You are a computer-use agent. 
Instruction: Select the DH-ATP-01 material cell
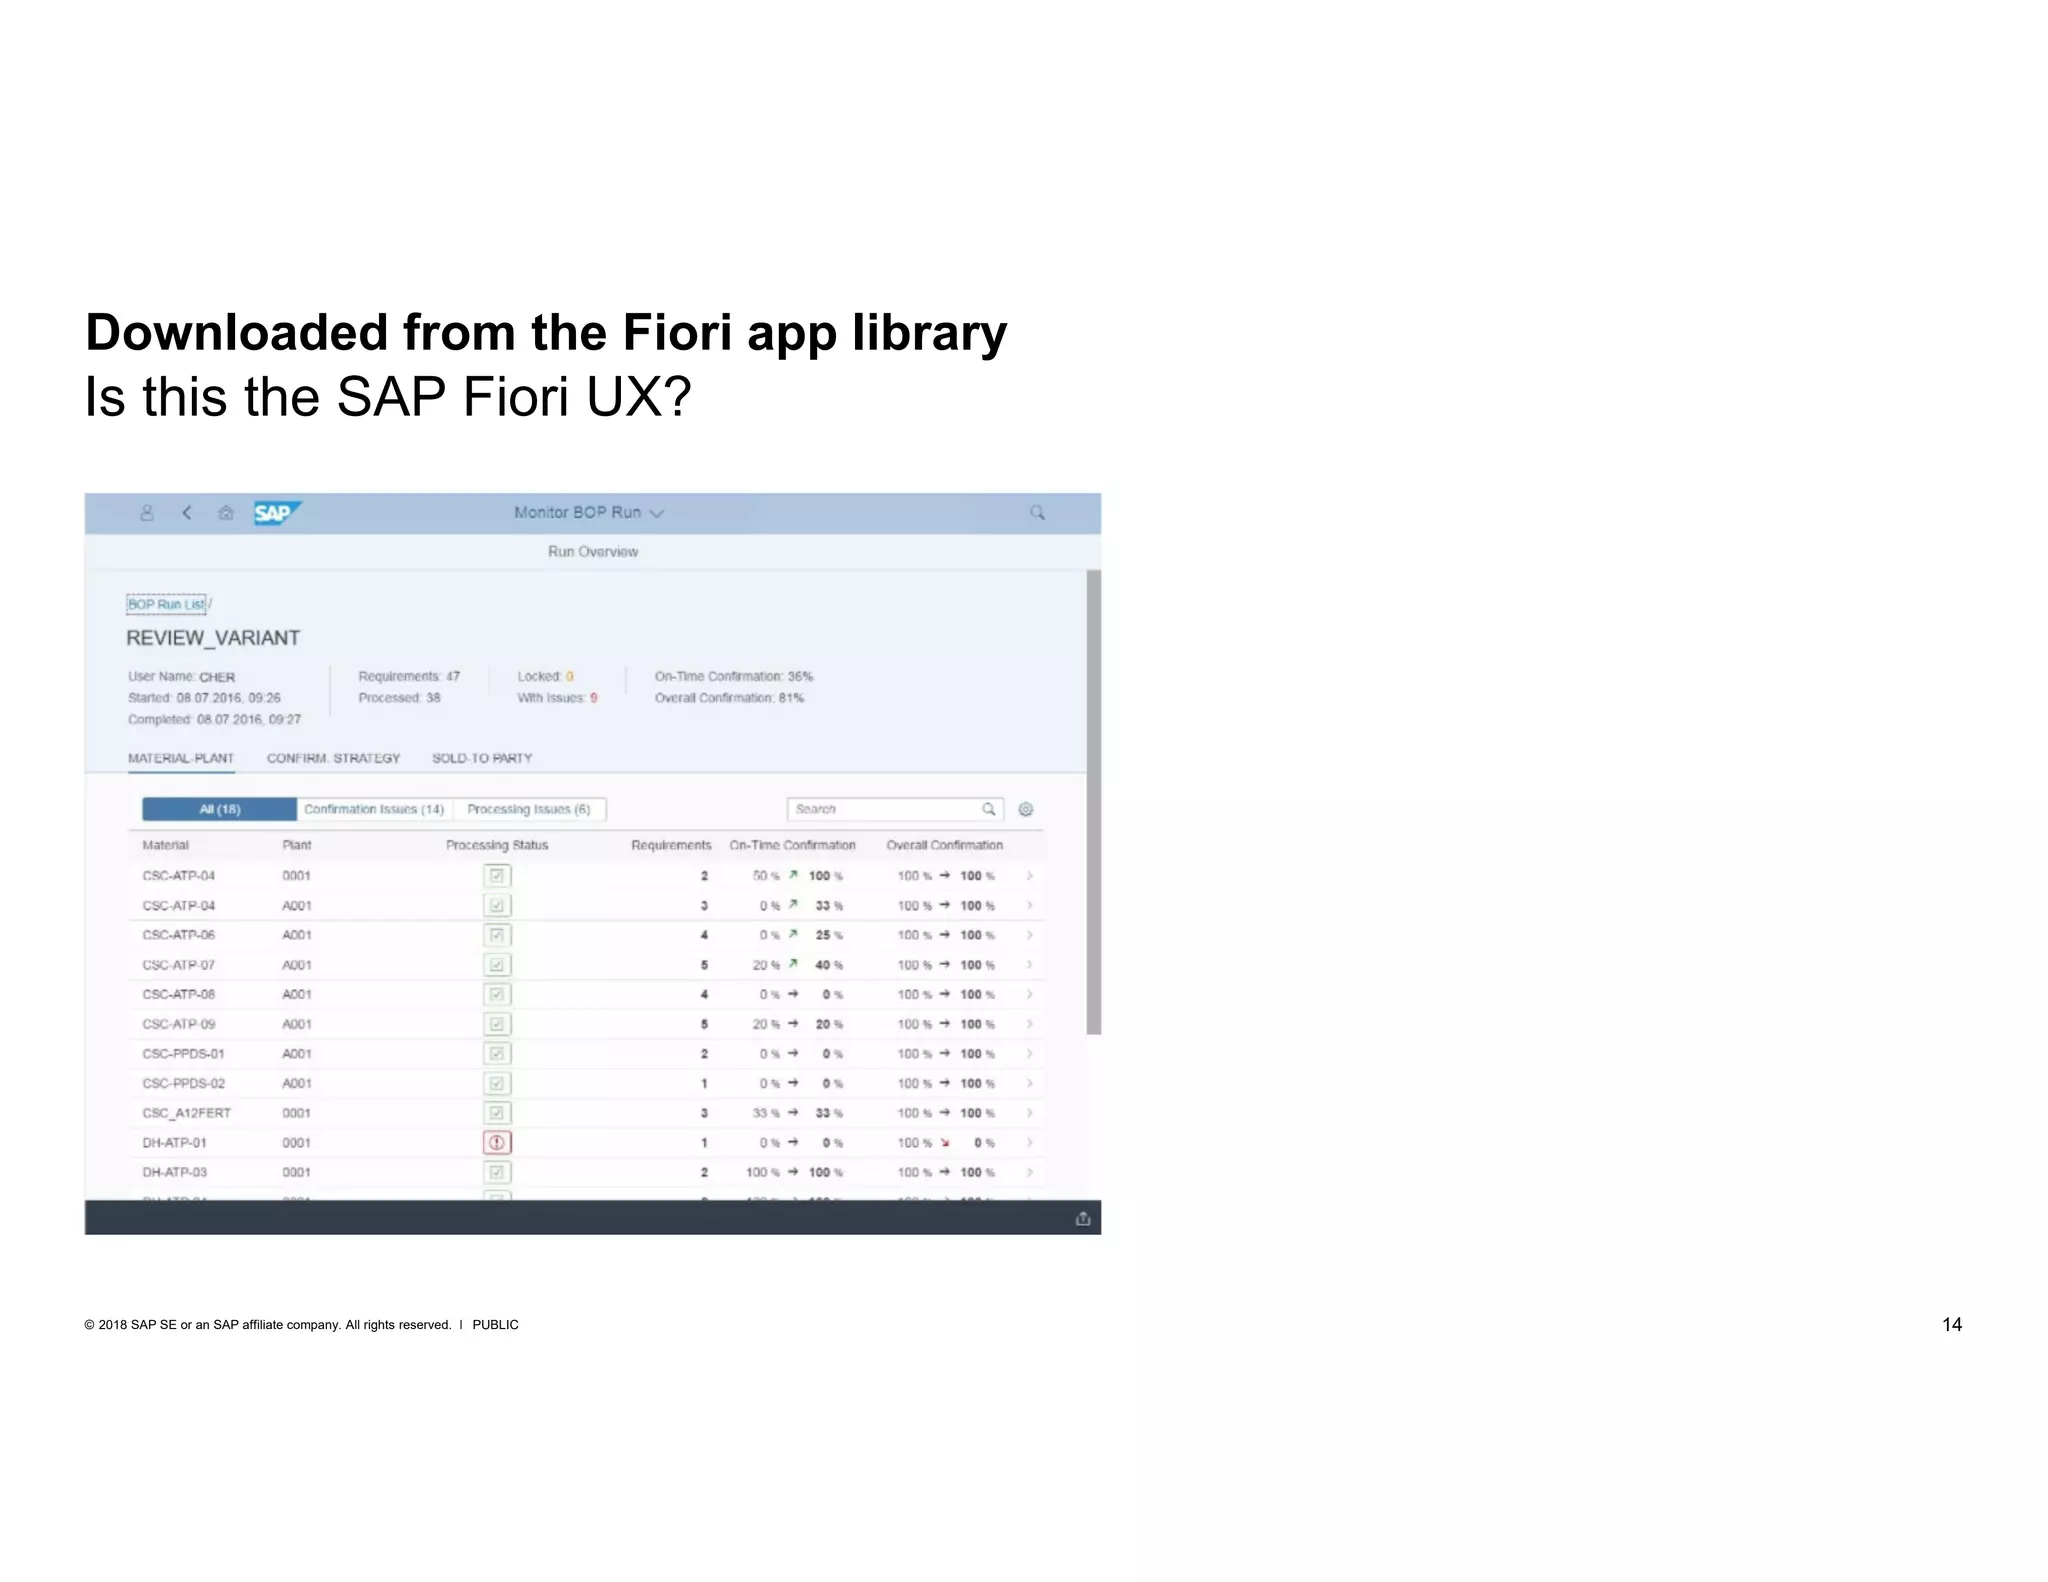pos(174,1142)
